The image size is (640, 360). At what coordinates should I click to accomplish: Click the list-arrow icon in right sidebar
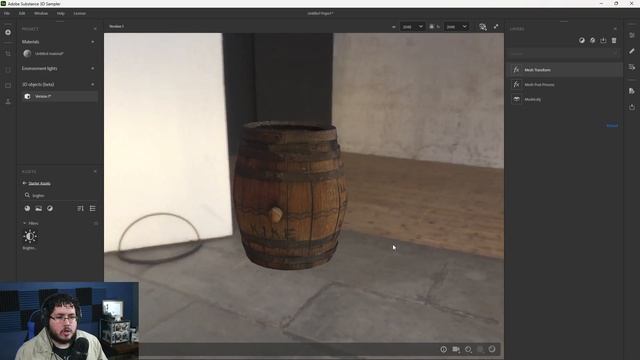tap(632, 67)
